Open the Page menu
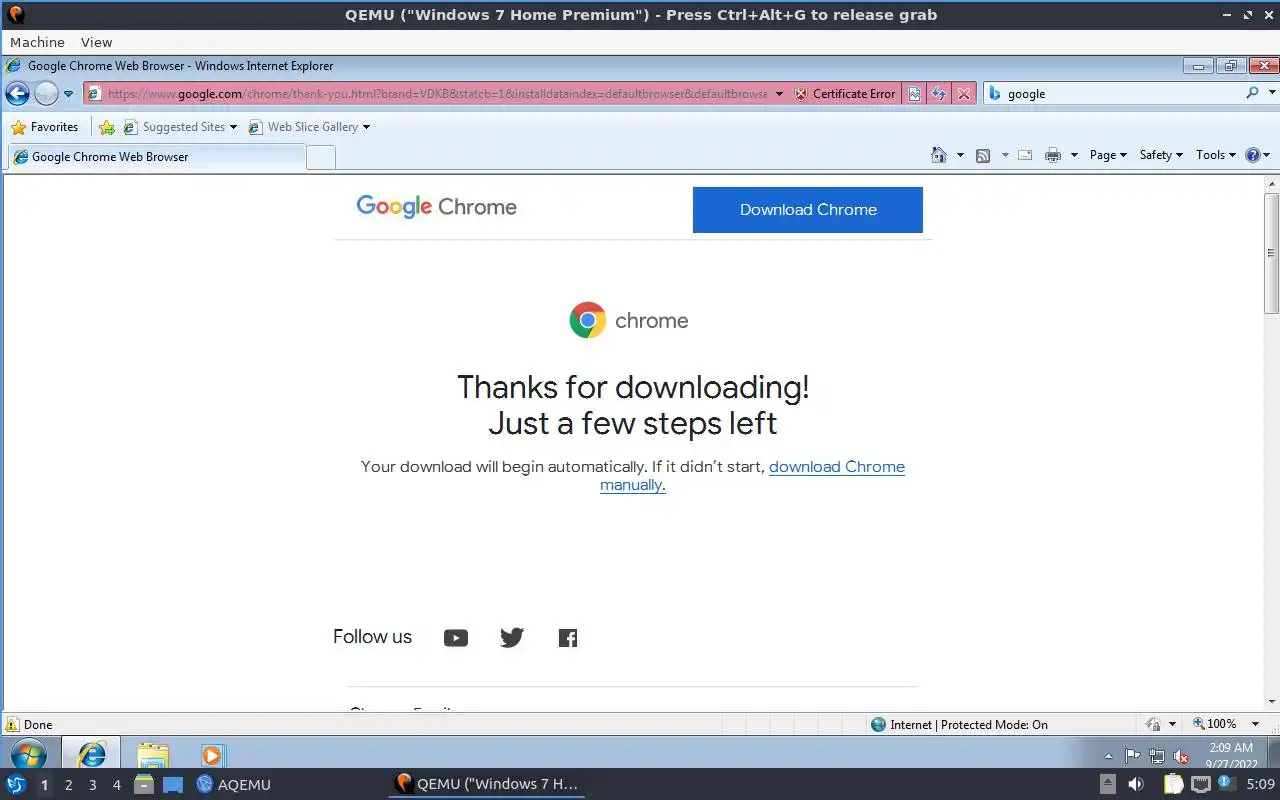Viewport: 1280px width, 800px height. click(x=1108, y=155)
